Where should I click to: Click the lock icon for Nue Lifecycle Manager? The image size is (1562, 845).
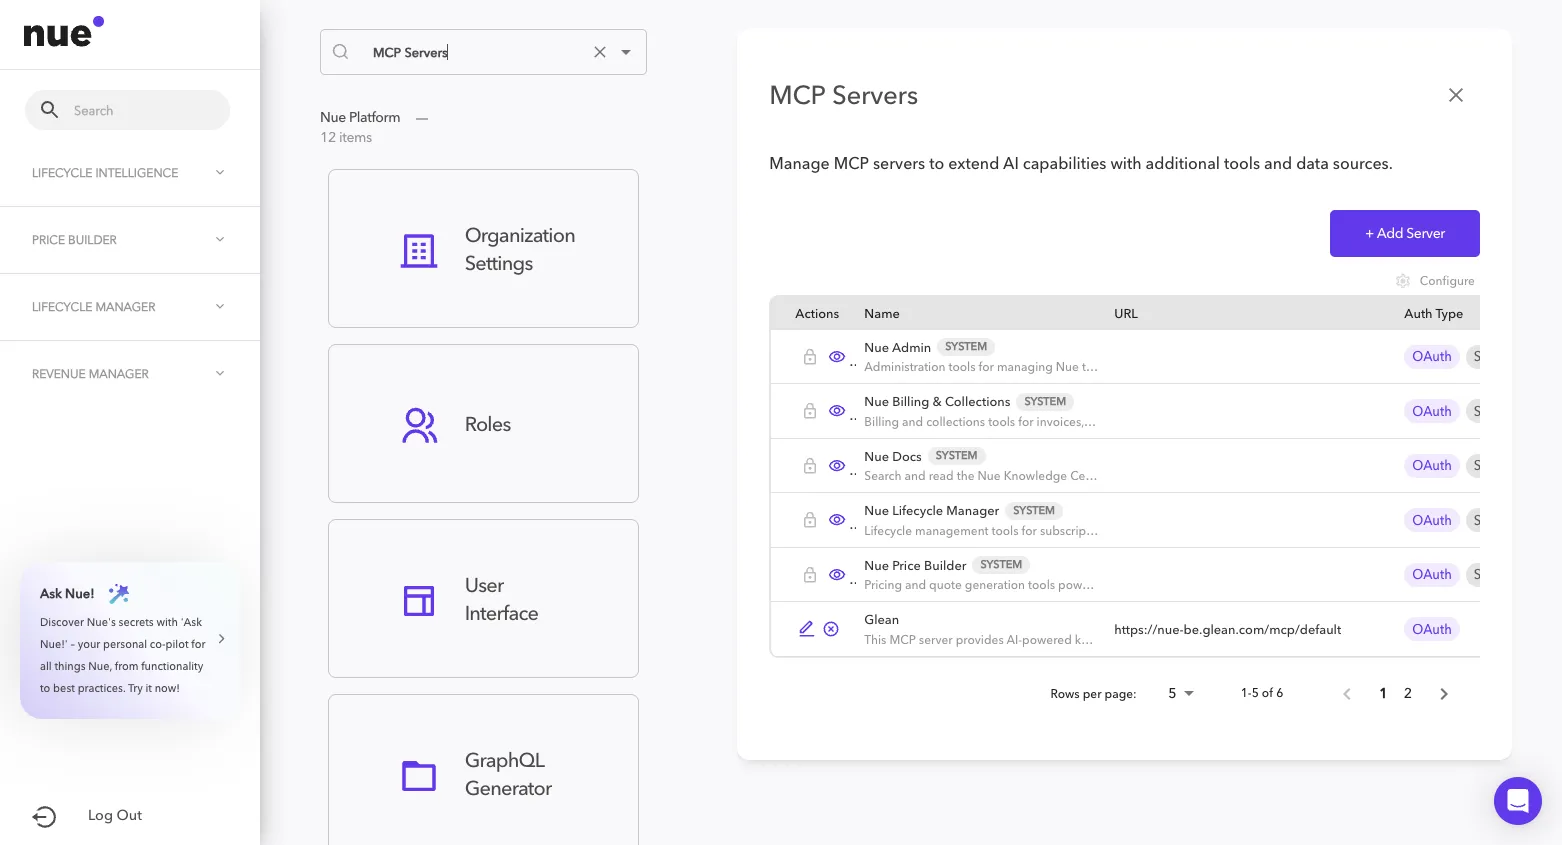coord(810,520)
